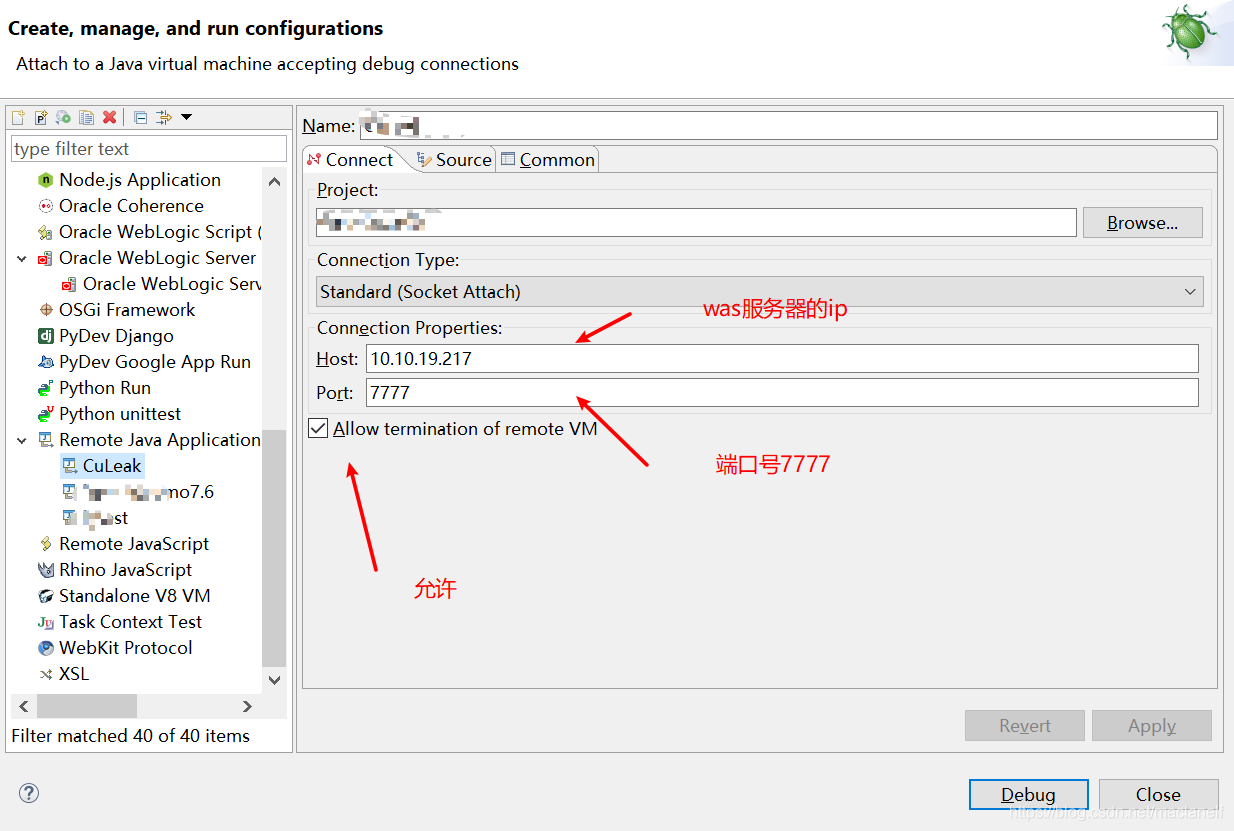Click the New launch configuration icon
1234x831 pixels.
pos(18,118)
